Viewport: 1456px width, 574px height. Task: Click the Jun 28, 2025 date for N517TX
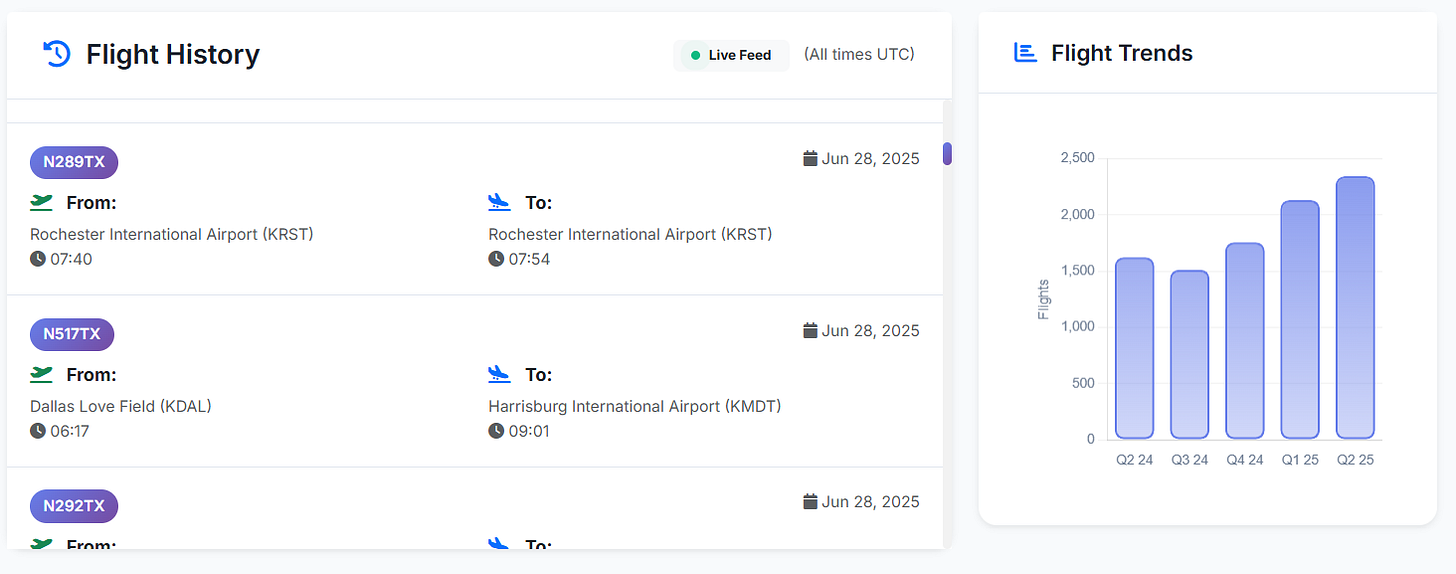click(x=871, y=330)
